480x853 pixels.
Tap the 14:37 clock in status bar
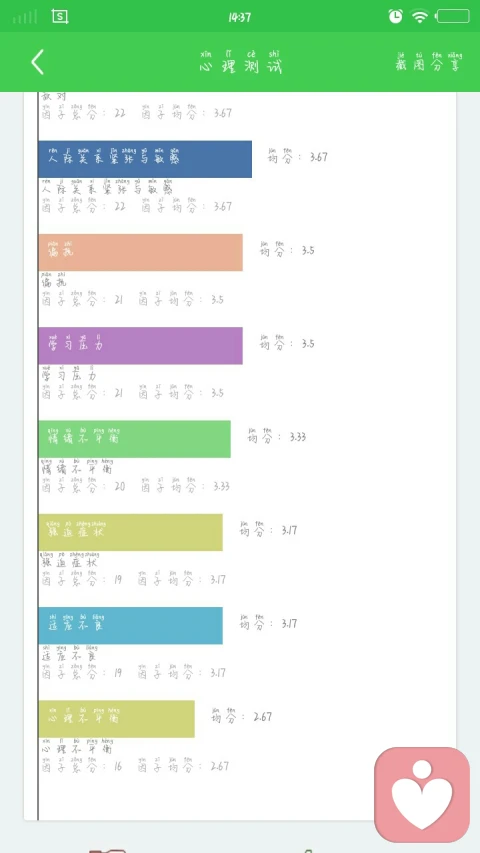pos(240,17)
